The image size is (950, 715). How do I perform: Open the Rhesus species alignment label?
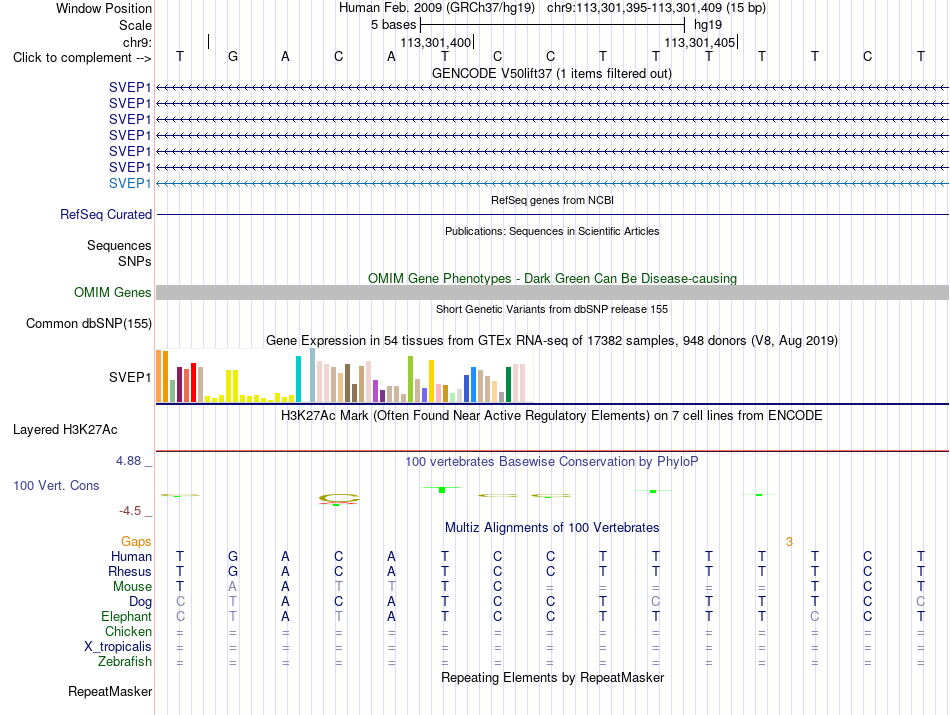coord(130,571)
